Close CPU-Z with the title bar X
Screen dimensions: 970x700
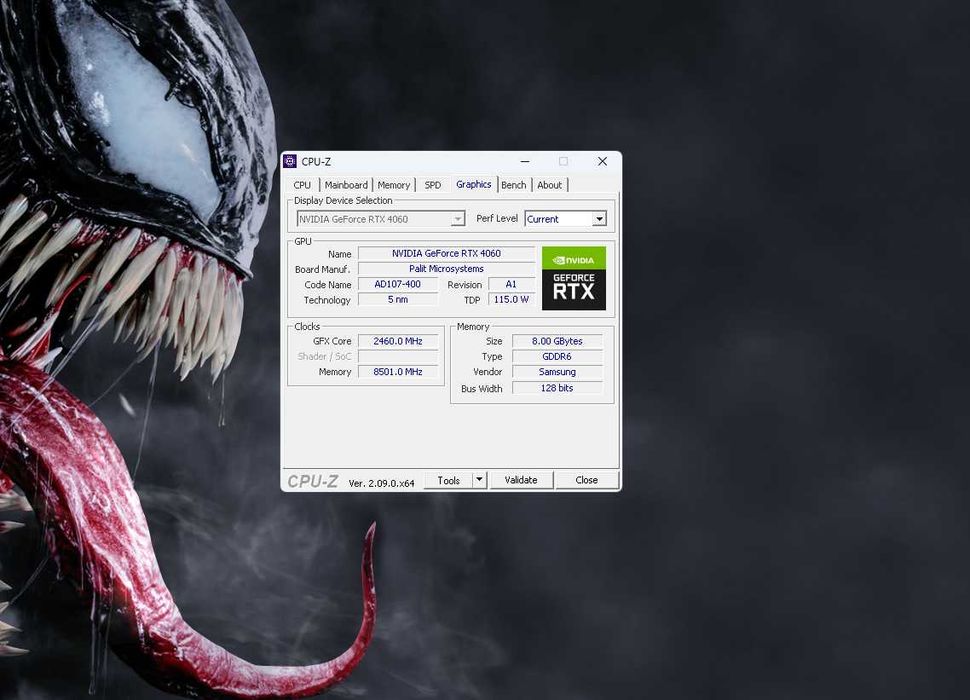[x=602, y=161]
